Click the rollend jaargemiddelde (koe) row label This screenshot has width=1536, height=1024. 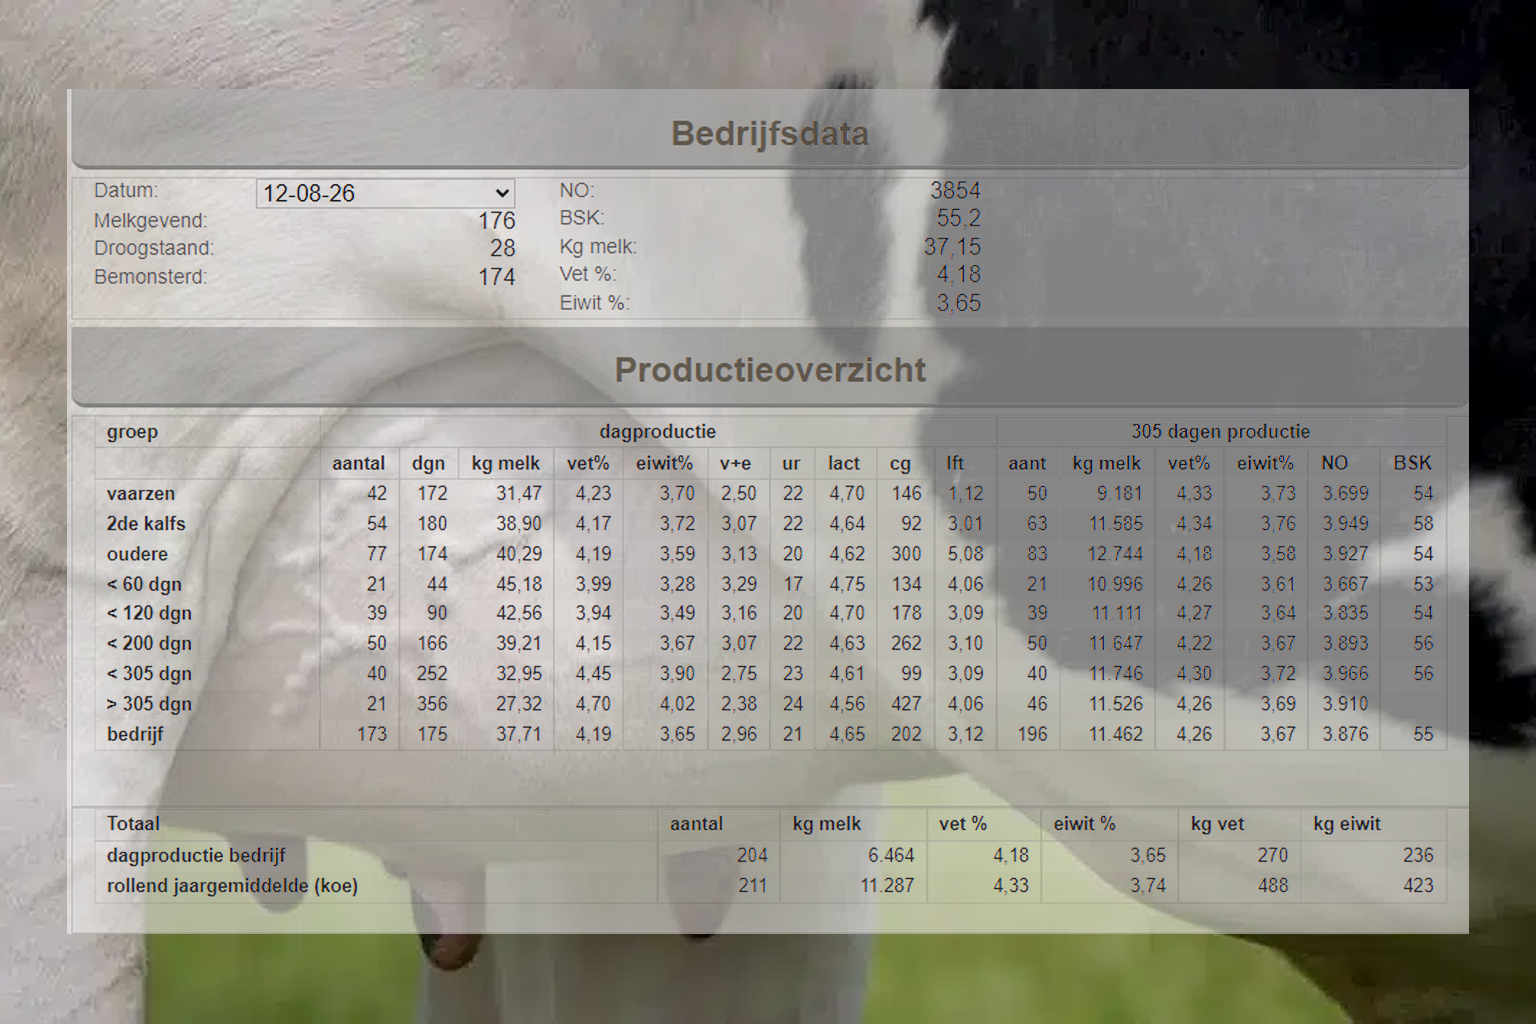pos(232,885)
